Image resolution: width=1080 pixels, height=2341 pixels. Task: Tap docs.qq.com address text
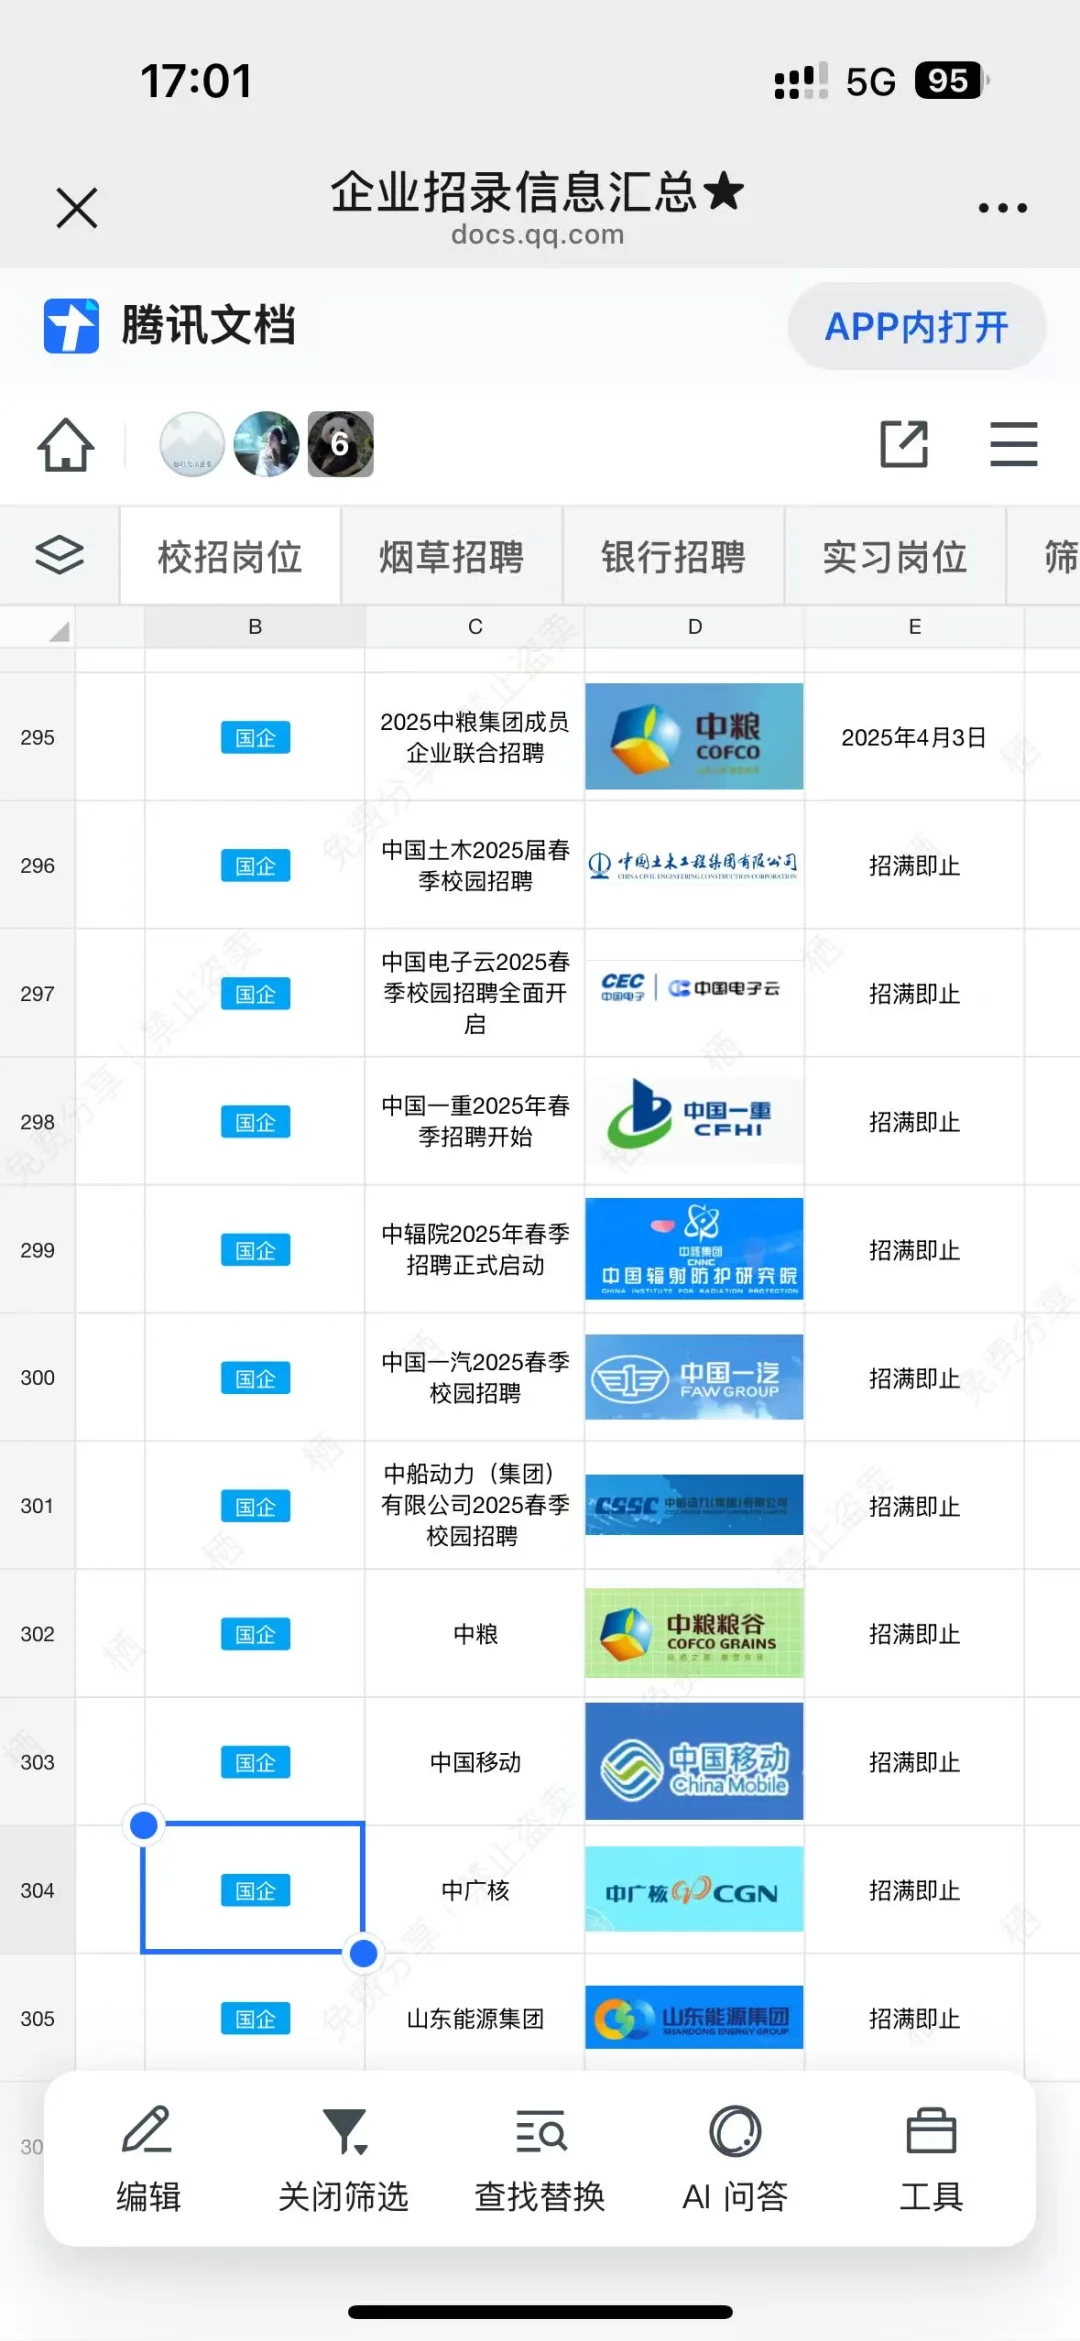pos(538,234)
